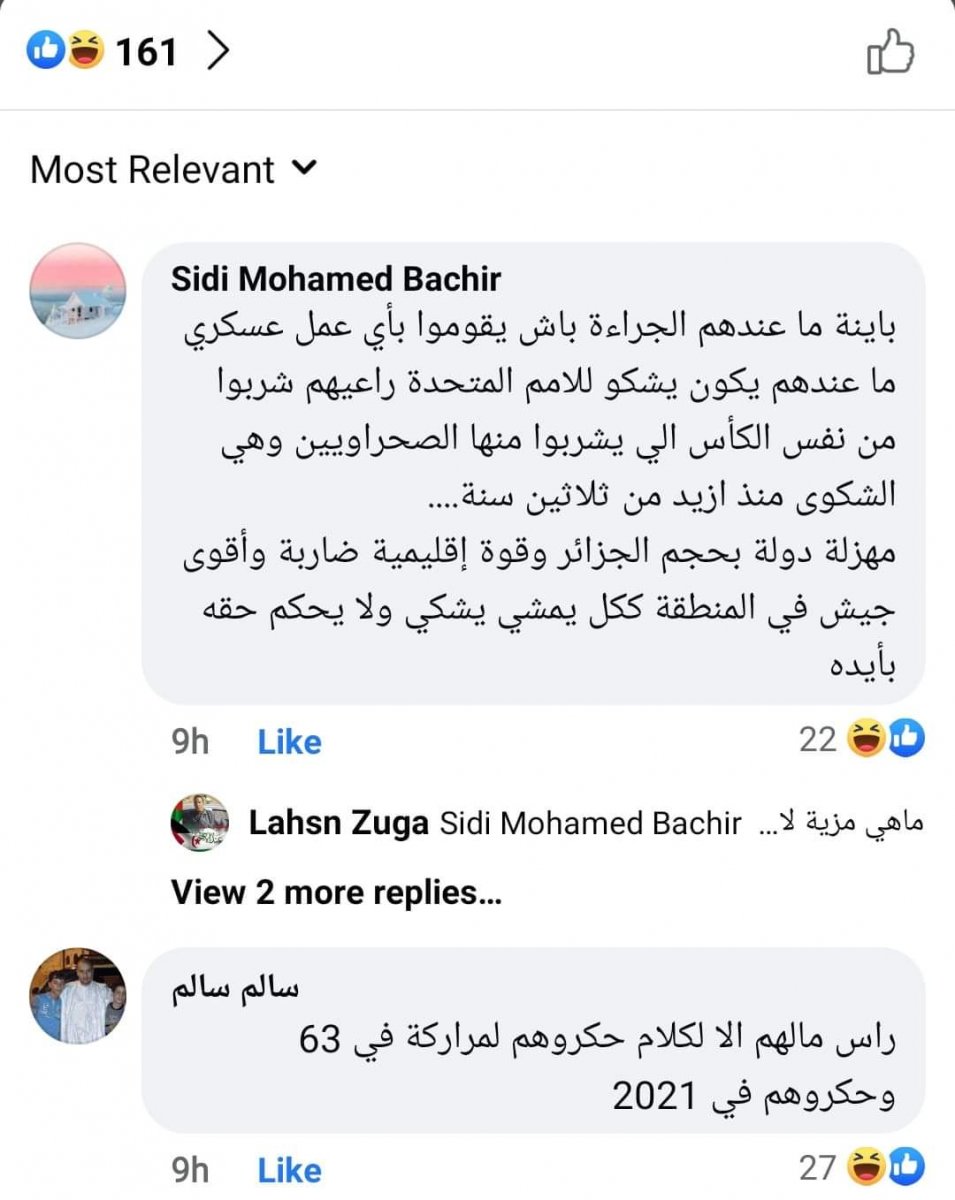Open Sidi Mohamed Bachir's profile name link
Image resolution: width=955 pixels, height=1200 pixels.
pos(336,279)
